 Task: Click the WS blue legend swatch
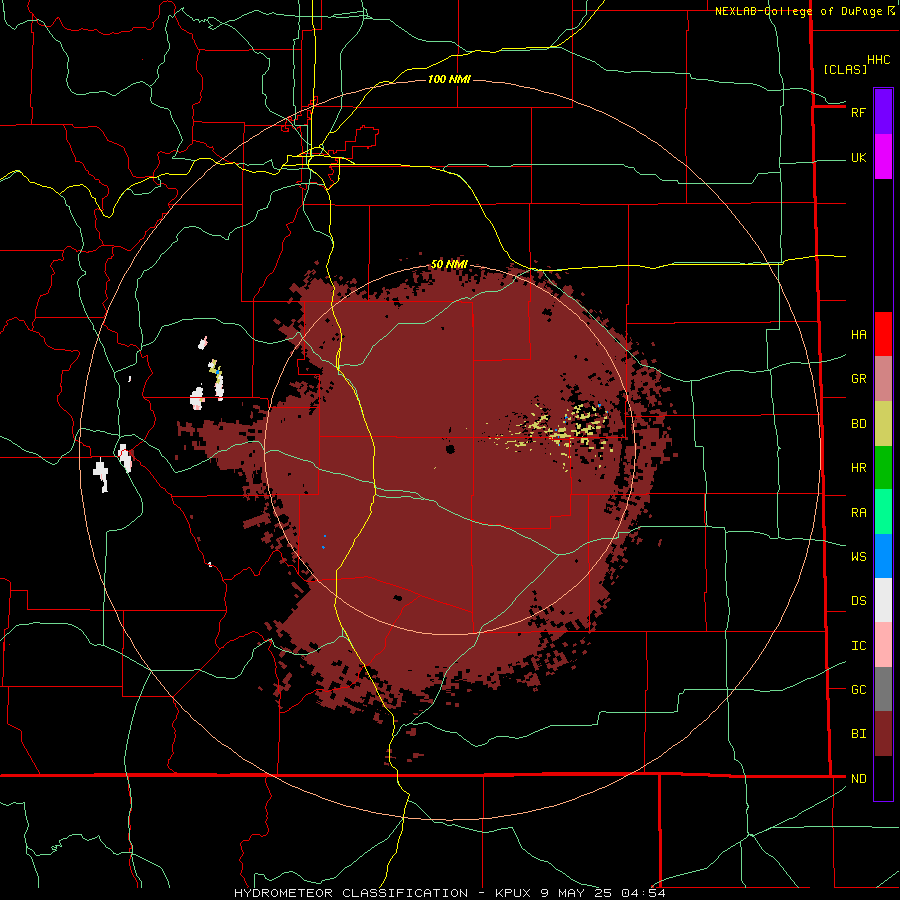pos(883,556)
